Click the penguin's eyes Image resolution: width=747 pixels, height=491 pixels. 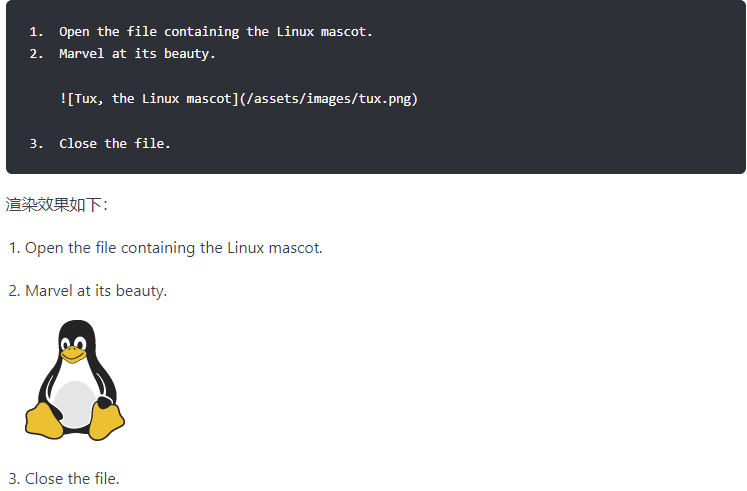tap(74, 341)
